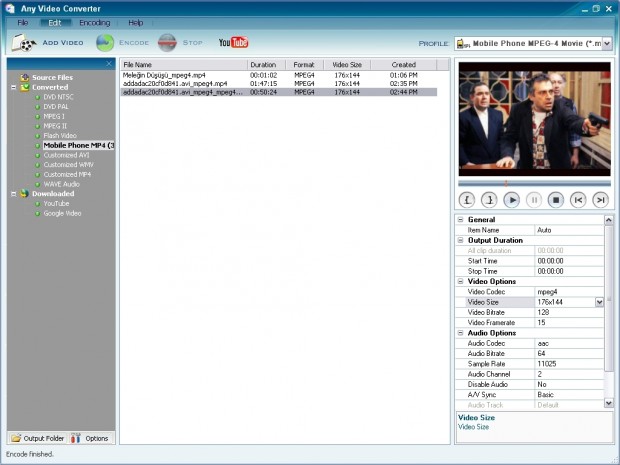This screenshot has height=465, width=620.
Task: Open the Options dialog
Action: pyautogui.click(x=90, y=438)
